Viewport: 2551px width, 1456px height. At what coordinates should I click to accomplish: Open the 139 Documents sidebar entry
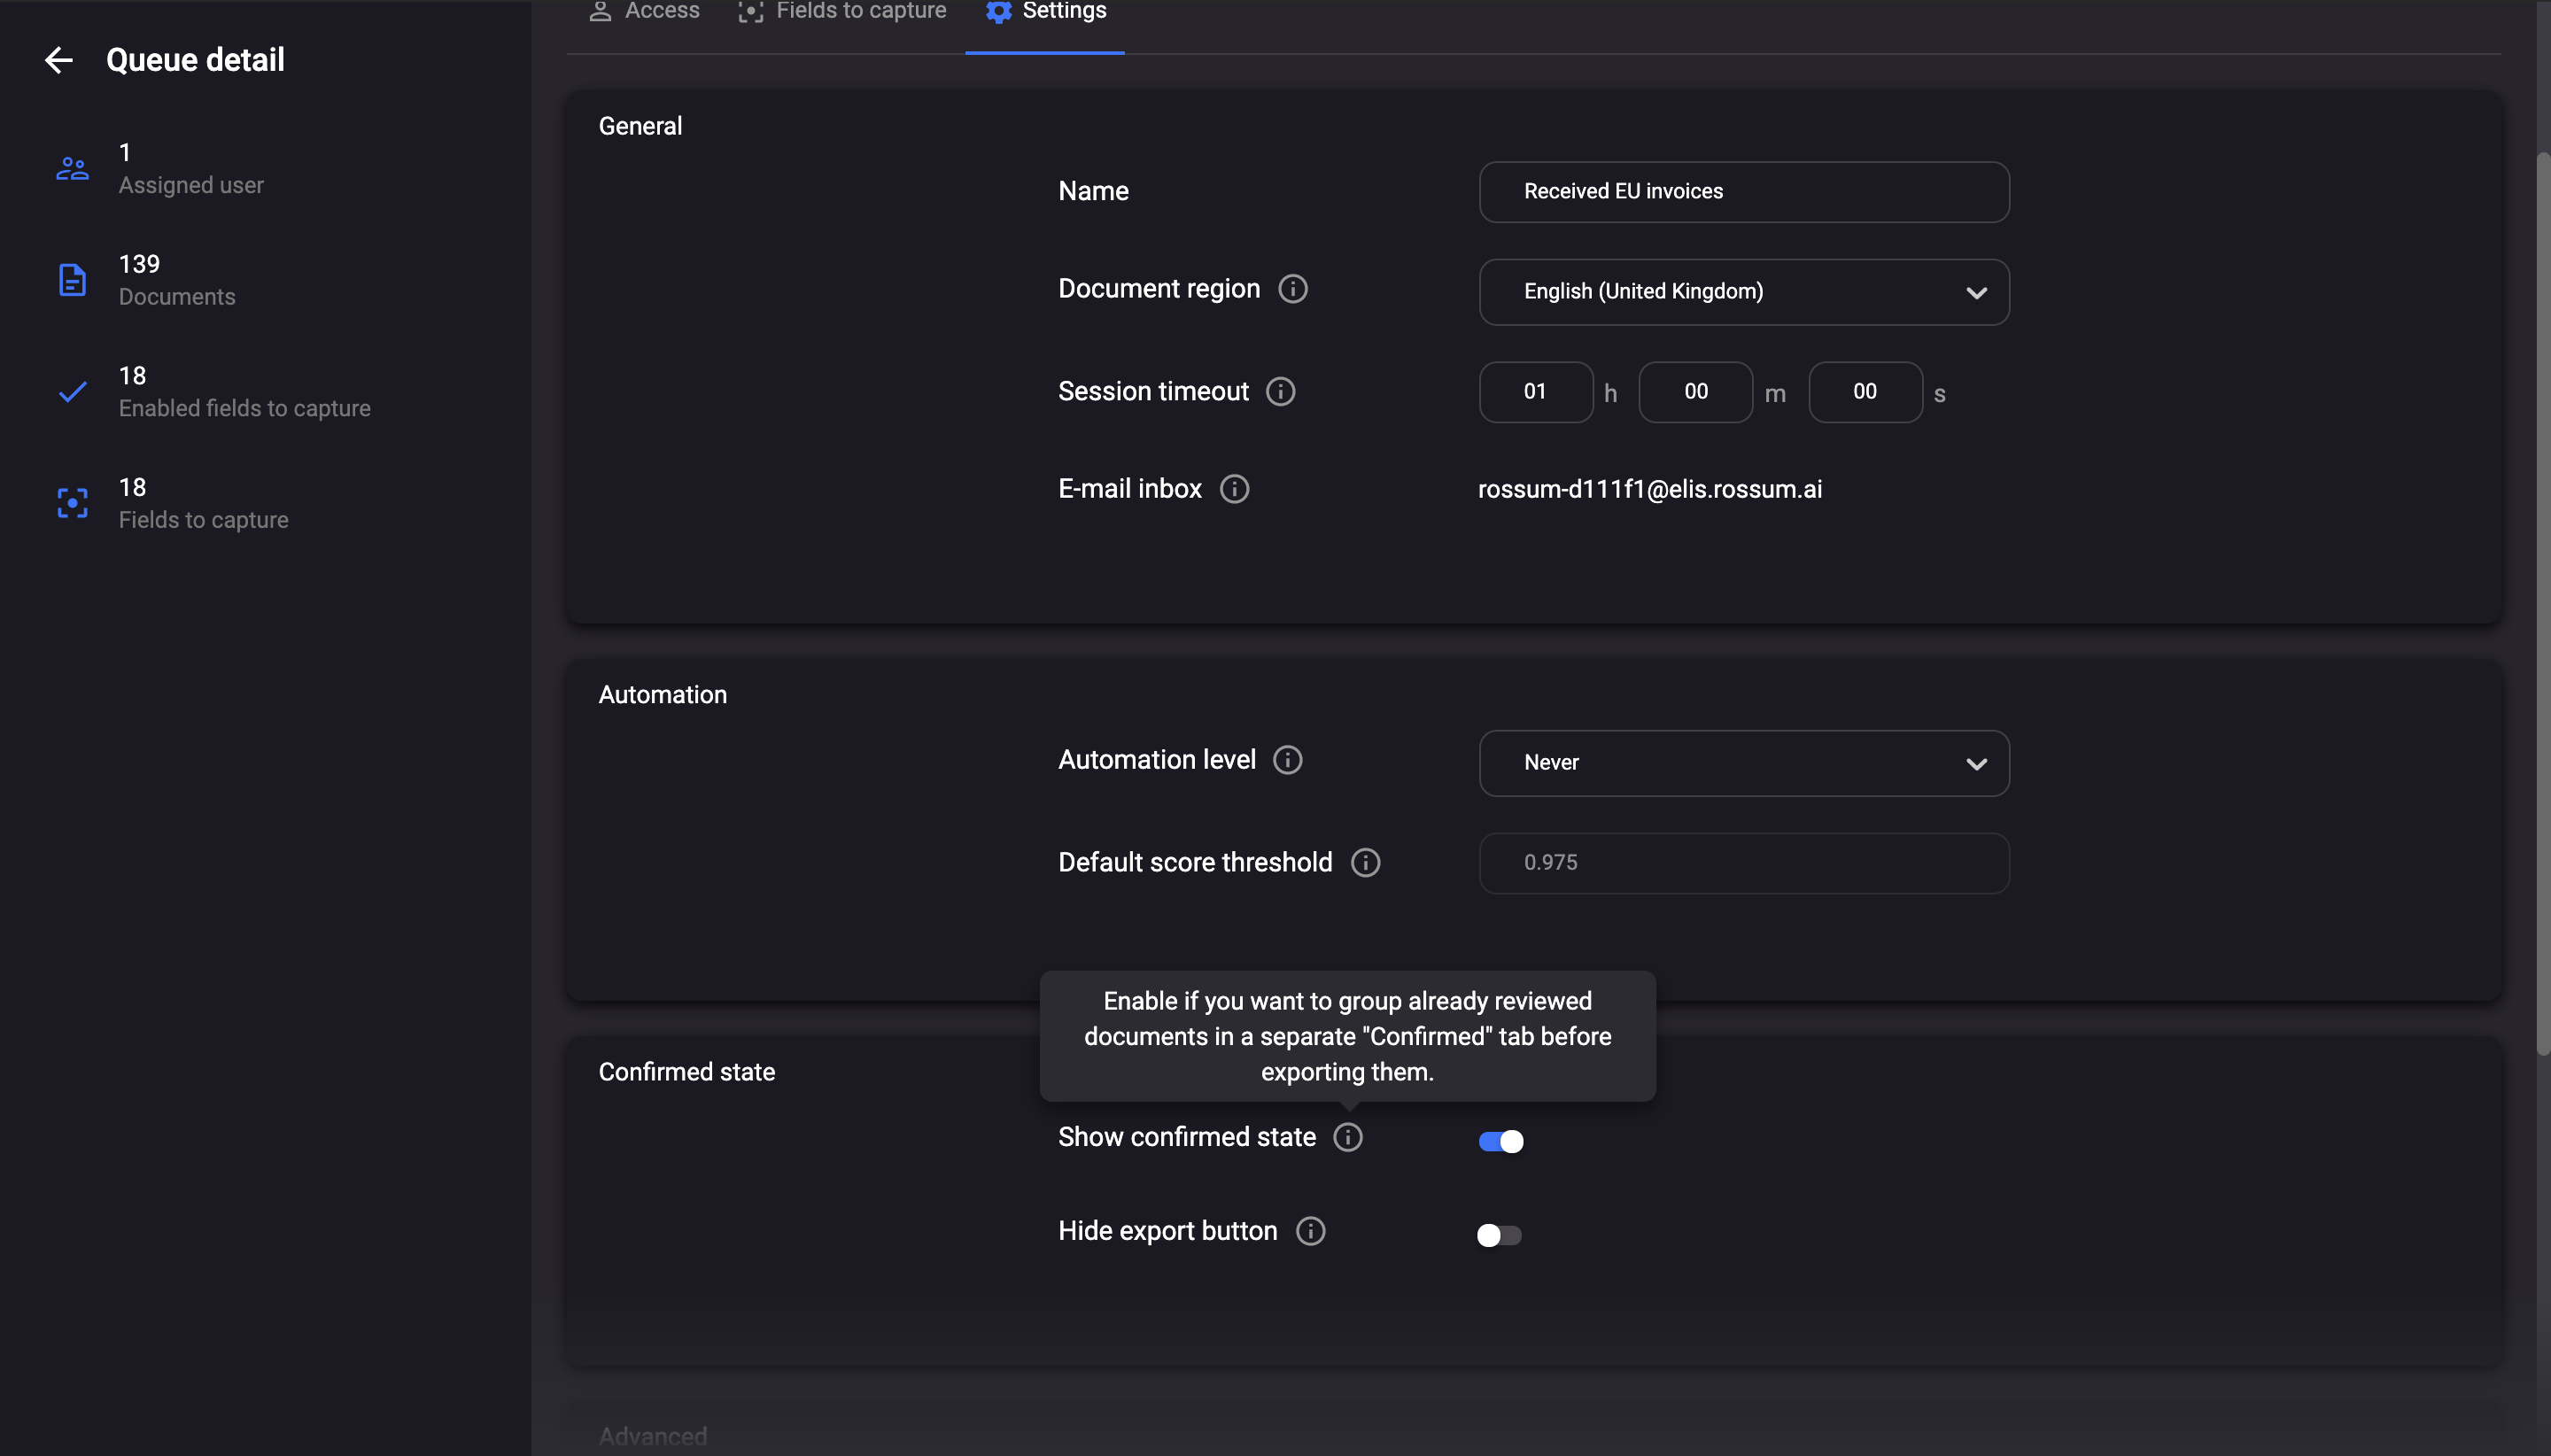click(x=176, y=280)
